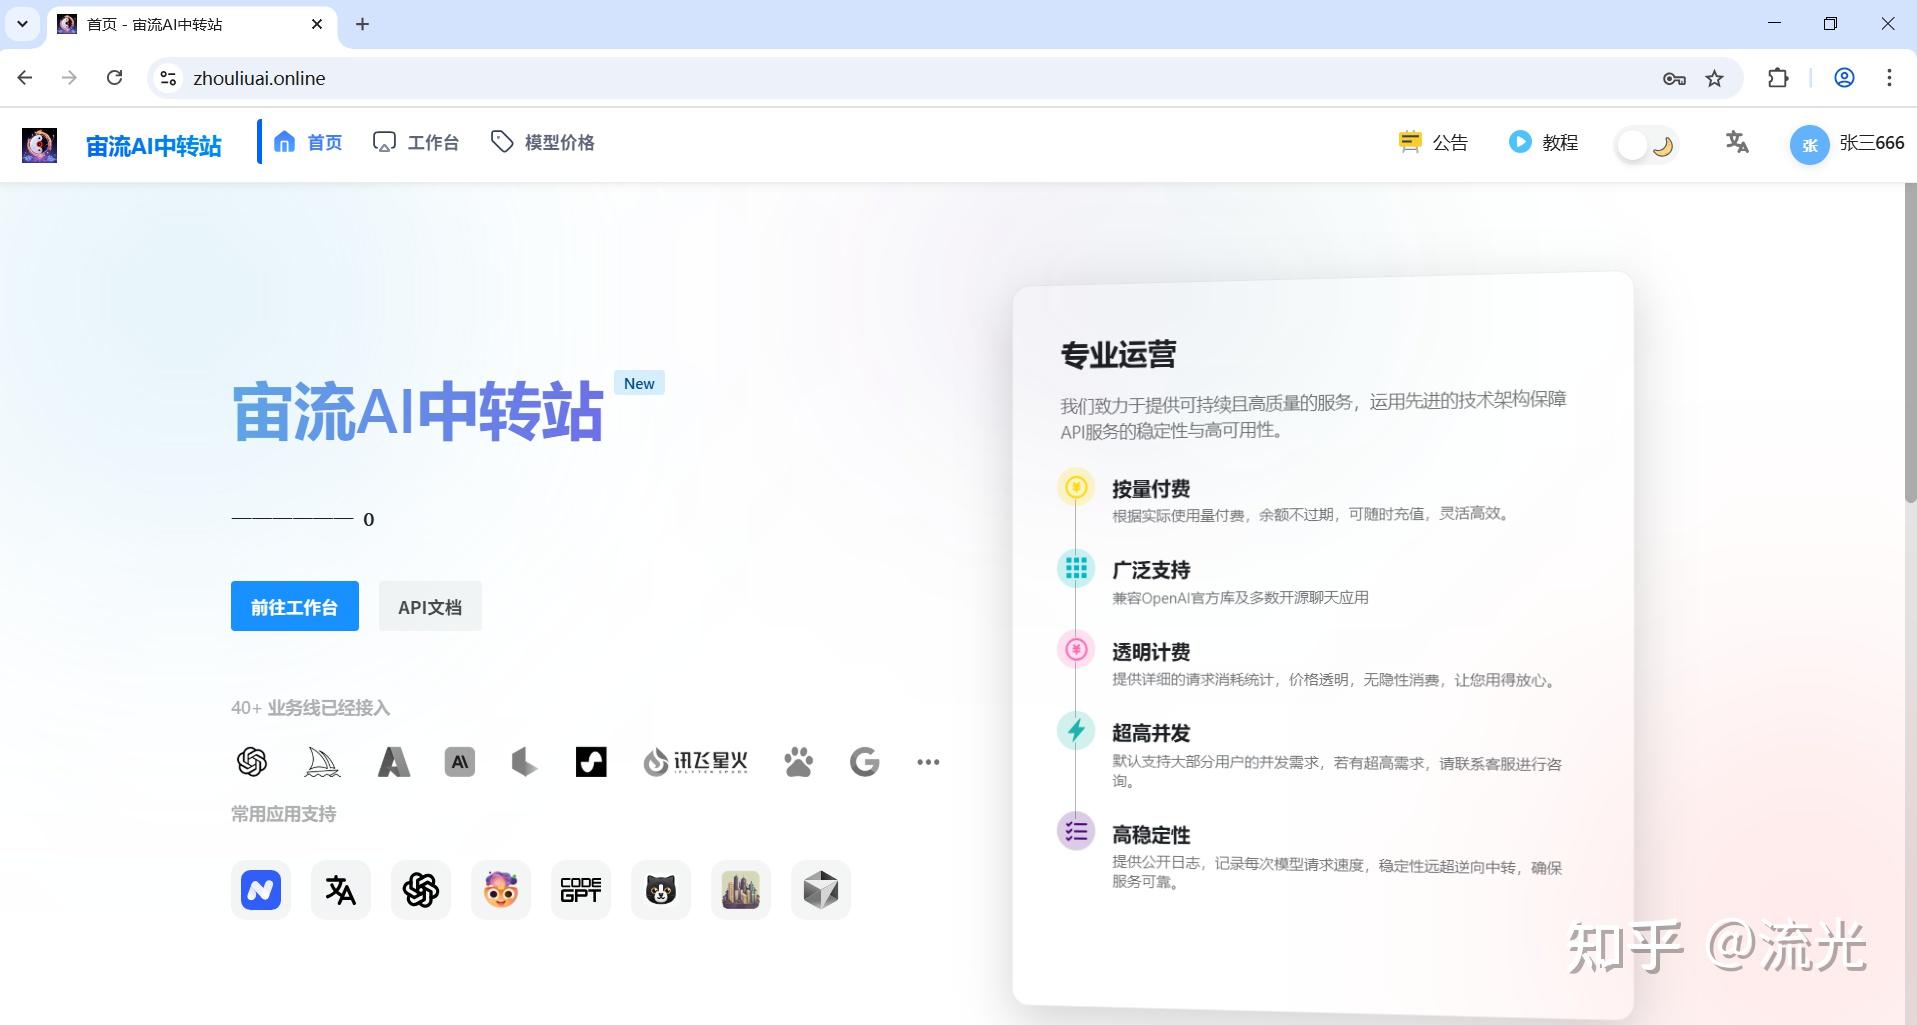The height and width of the screenshot is (1025, 1917).
Task: Switch to the 工作台 navigation item
Action: [x=416, y=142]
